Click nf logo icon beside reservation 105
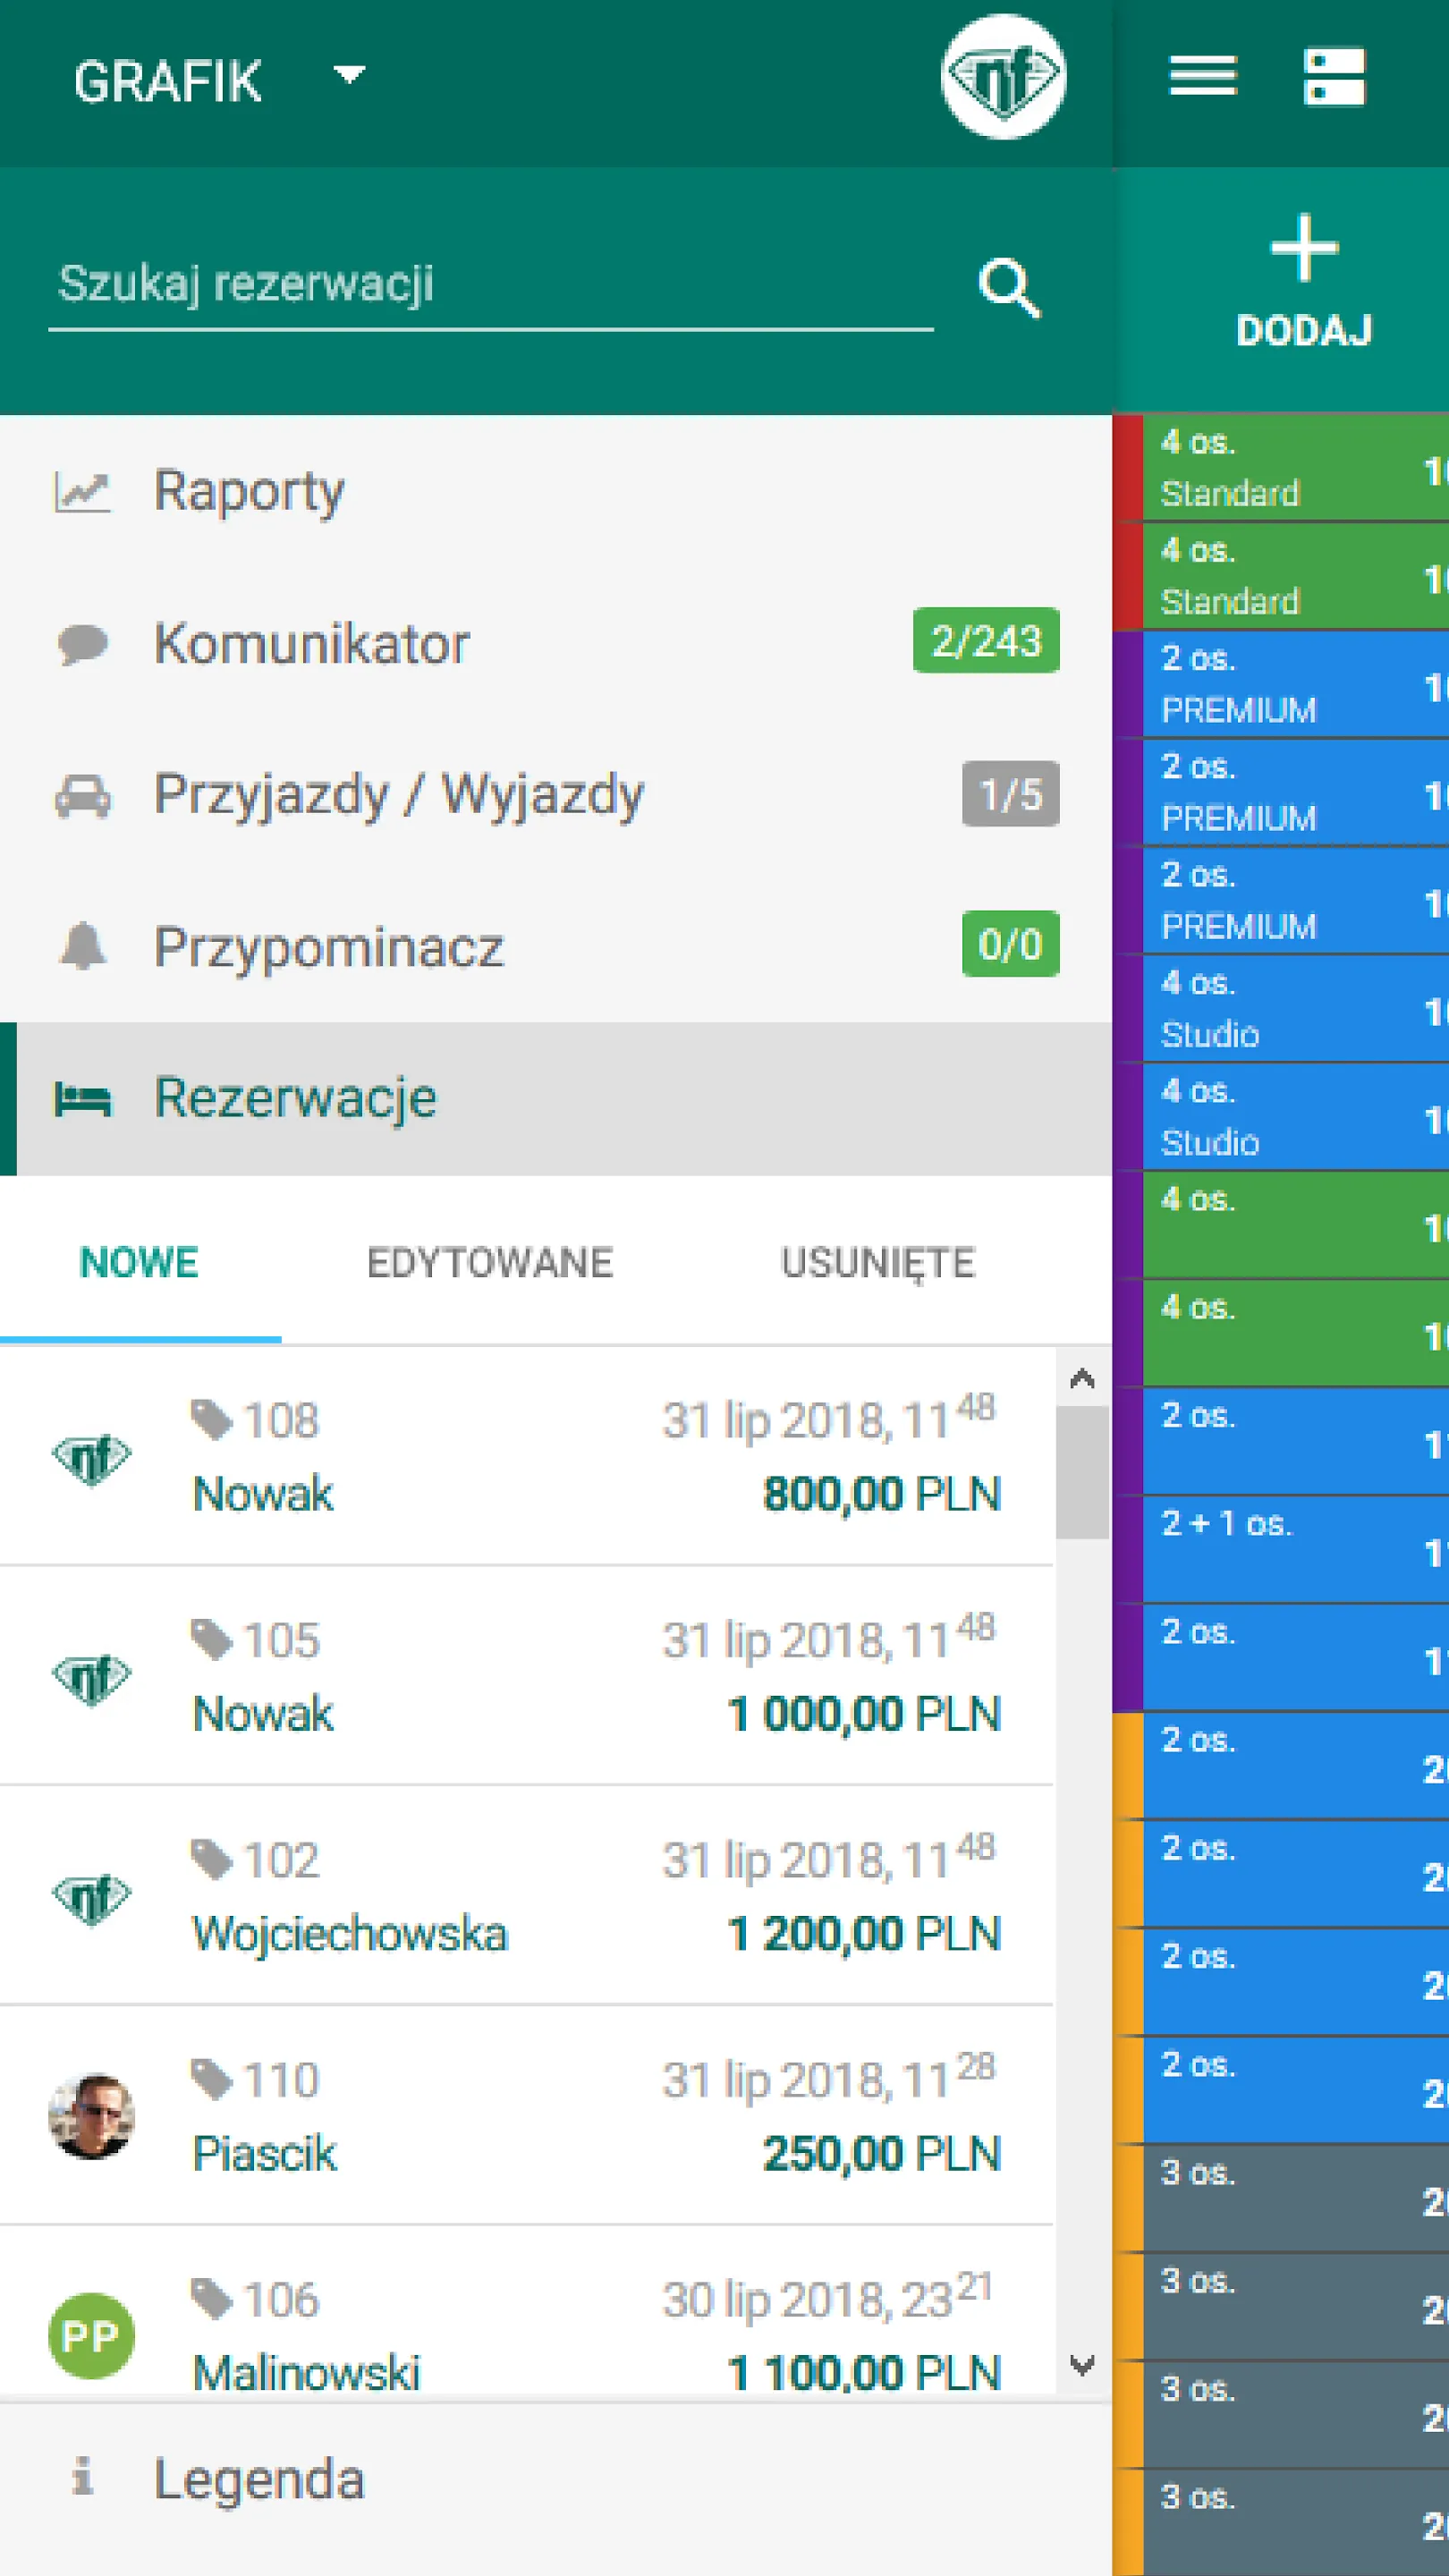 coord(91,1680)
